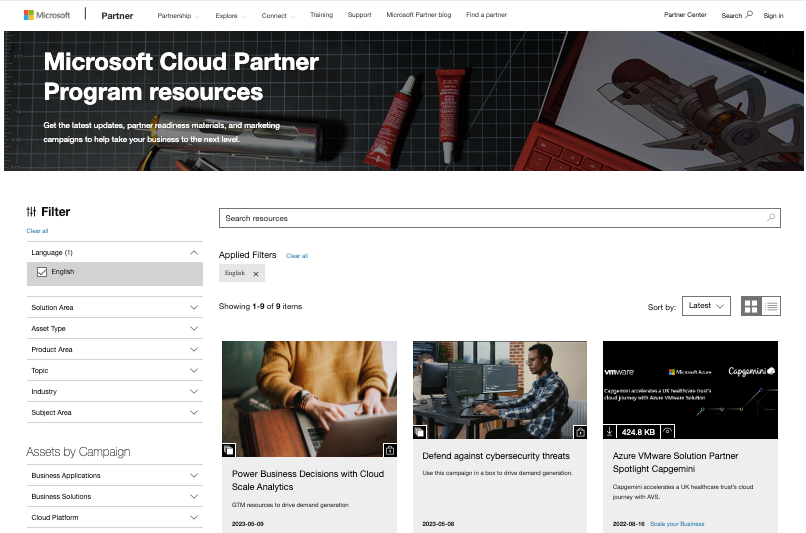The height and width of the screenshot is (533, 806).
Task: Expand the Asset Type filter
Action: point(115,328)
